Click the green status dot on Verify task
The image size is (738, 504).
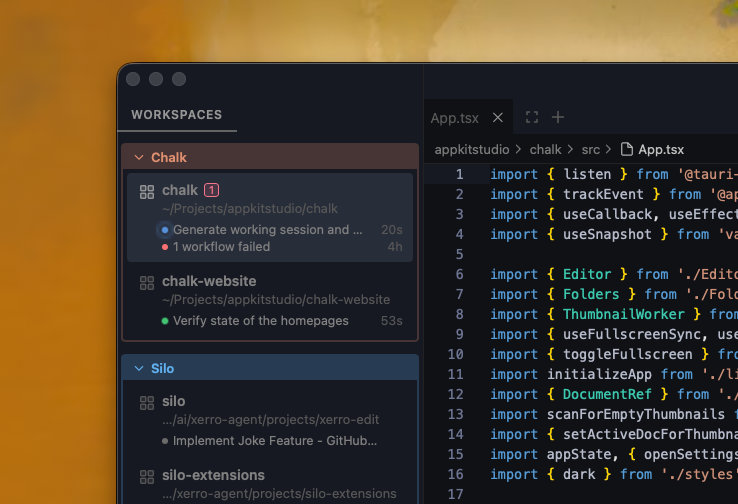point(165,321)
